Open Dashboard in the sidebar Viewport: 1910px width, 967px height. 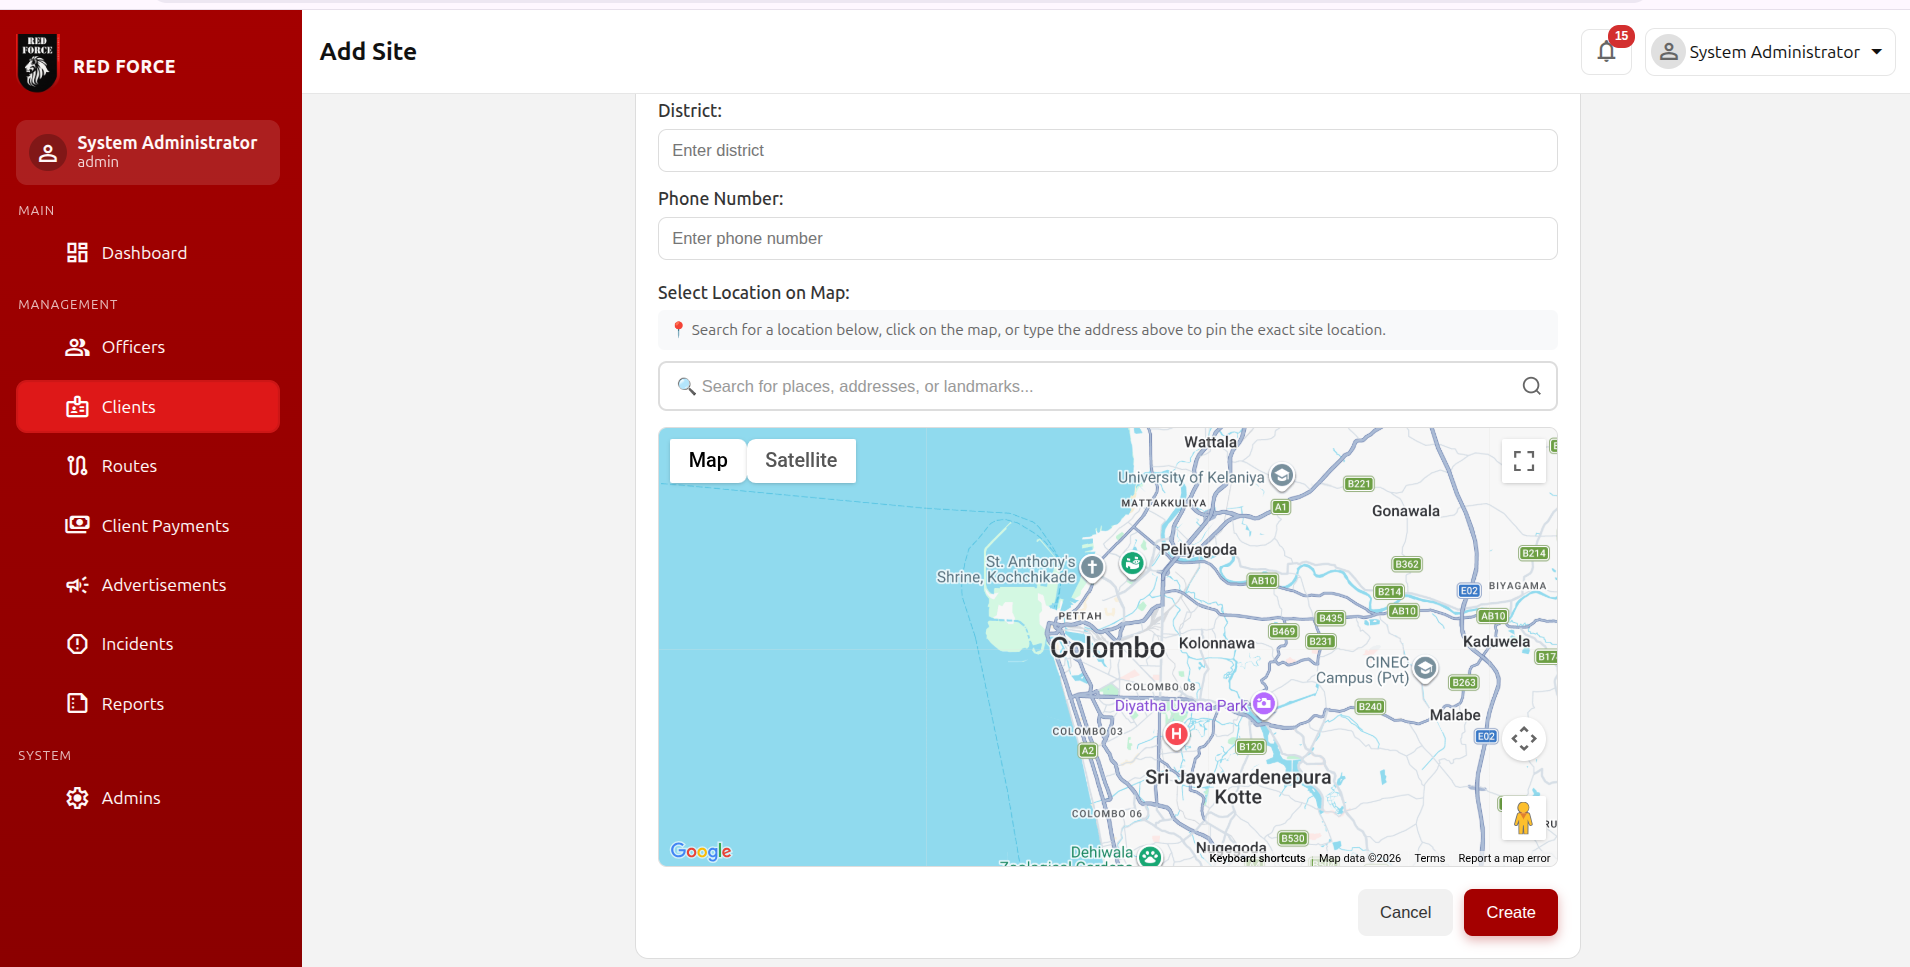144,253
